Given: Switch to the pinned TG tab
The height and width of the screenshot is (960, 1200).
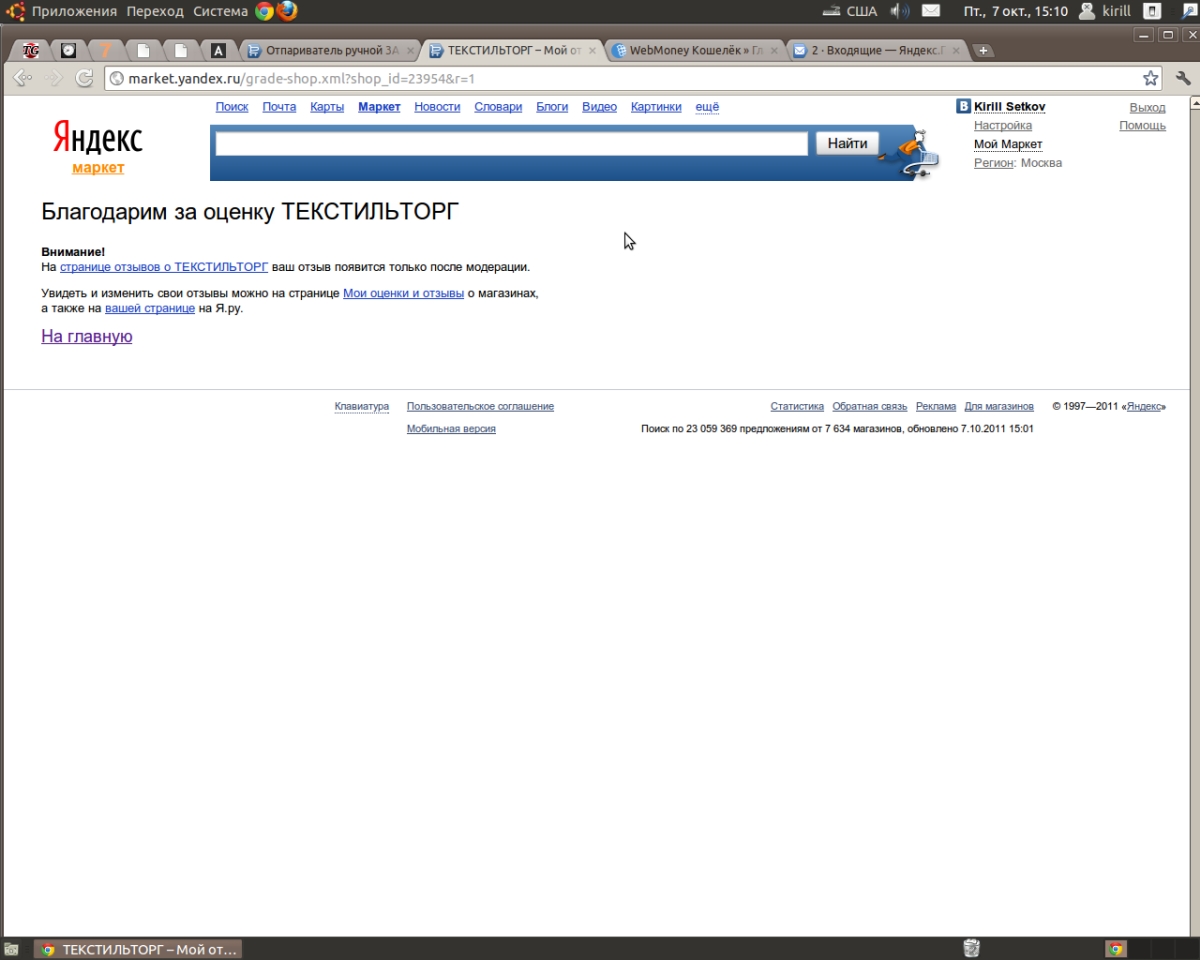Looking at the screenshot, I should [31, 50].
